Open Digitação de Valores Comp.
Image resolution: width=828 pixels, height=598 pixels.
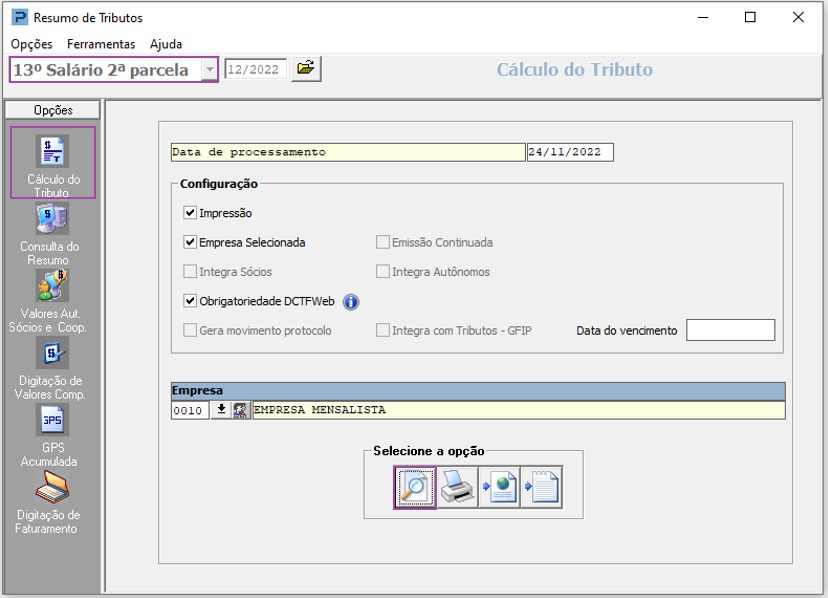51,369
